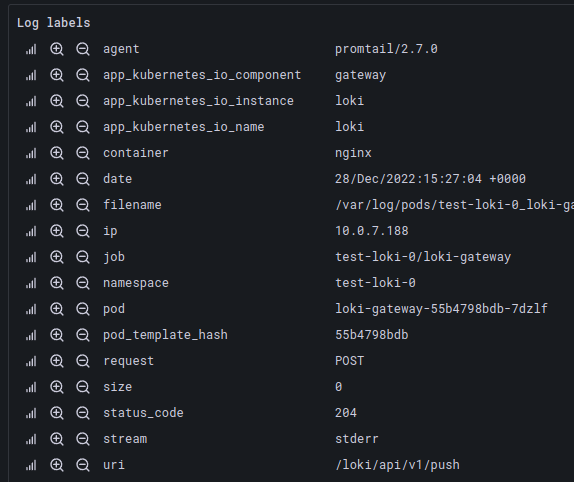Viewport: 574px width, 482px height.
Task: Select the value loki-gateway-55b4798bdb-7dzlf
Action: 441,309
